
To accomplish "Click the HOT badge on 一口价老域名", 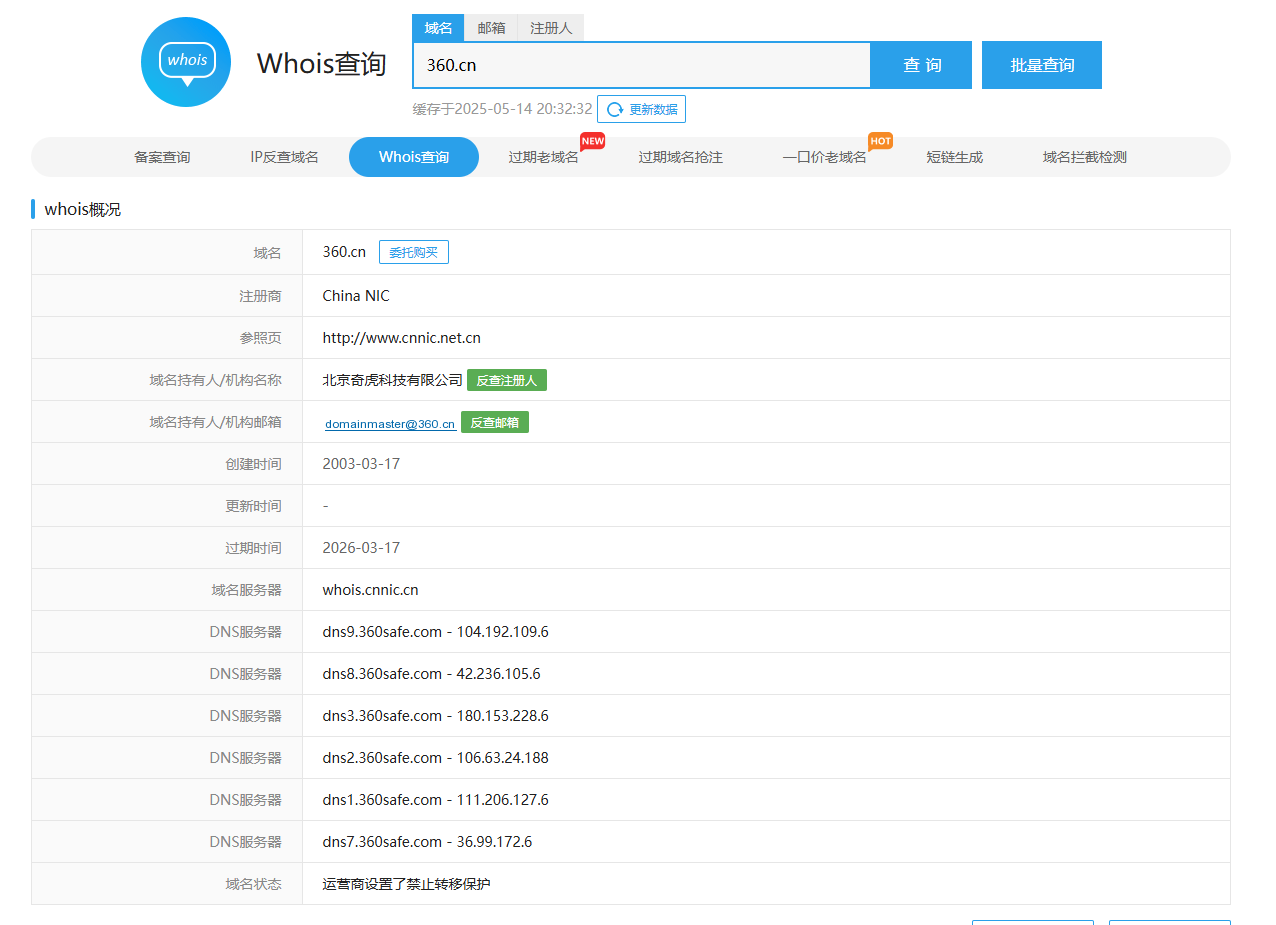I will [x=880, y=141].
